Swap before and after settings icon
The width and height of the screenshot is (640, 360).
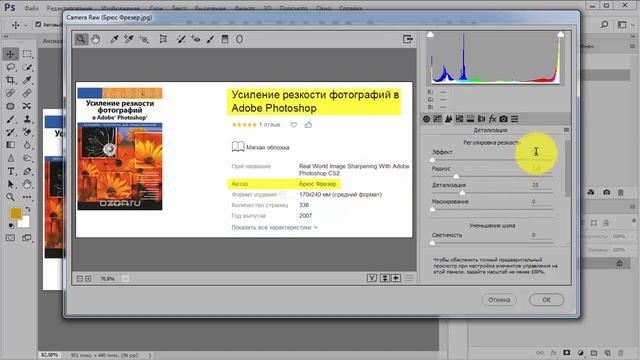(x=384, y=278)
